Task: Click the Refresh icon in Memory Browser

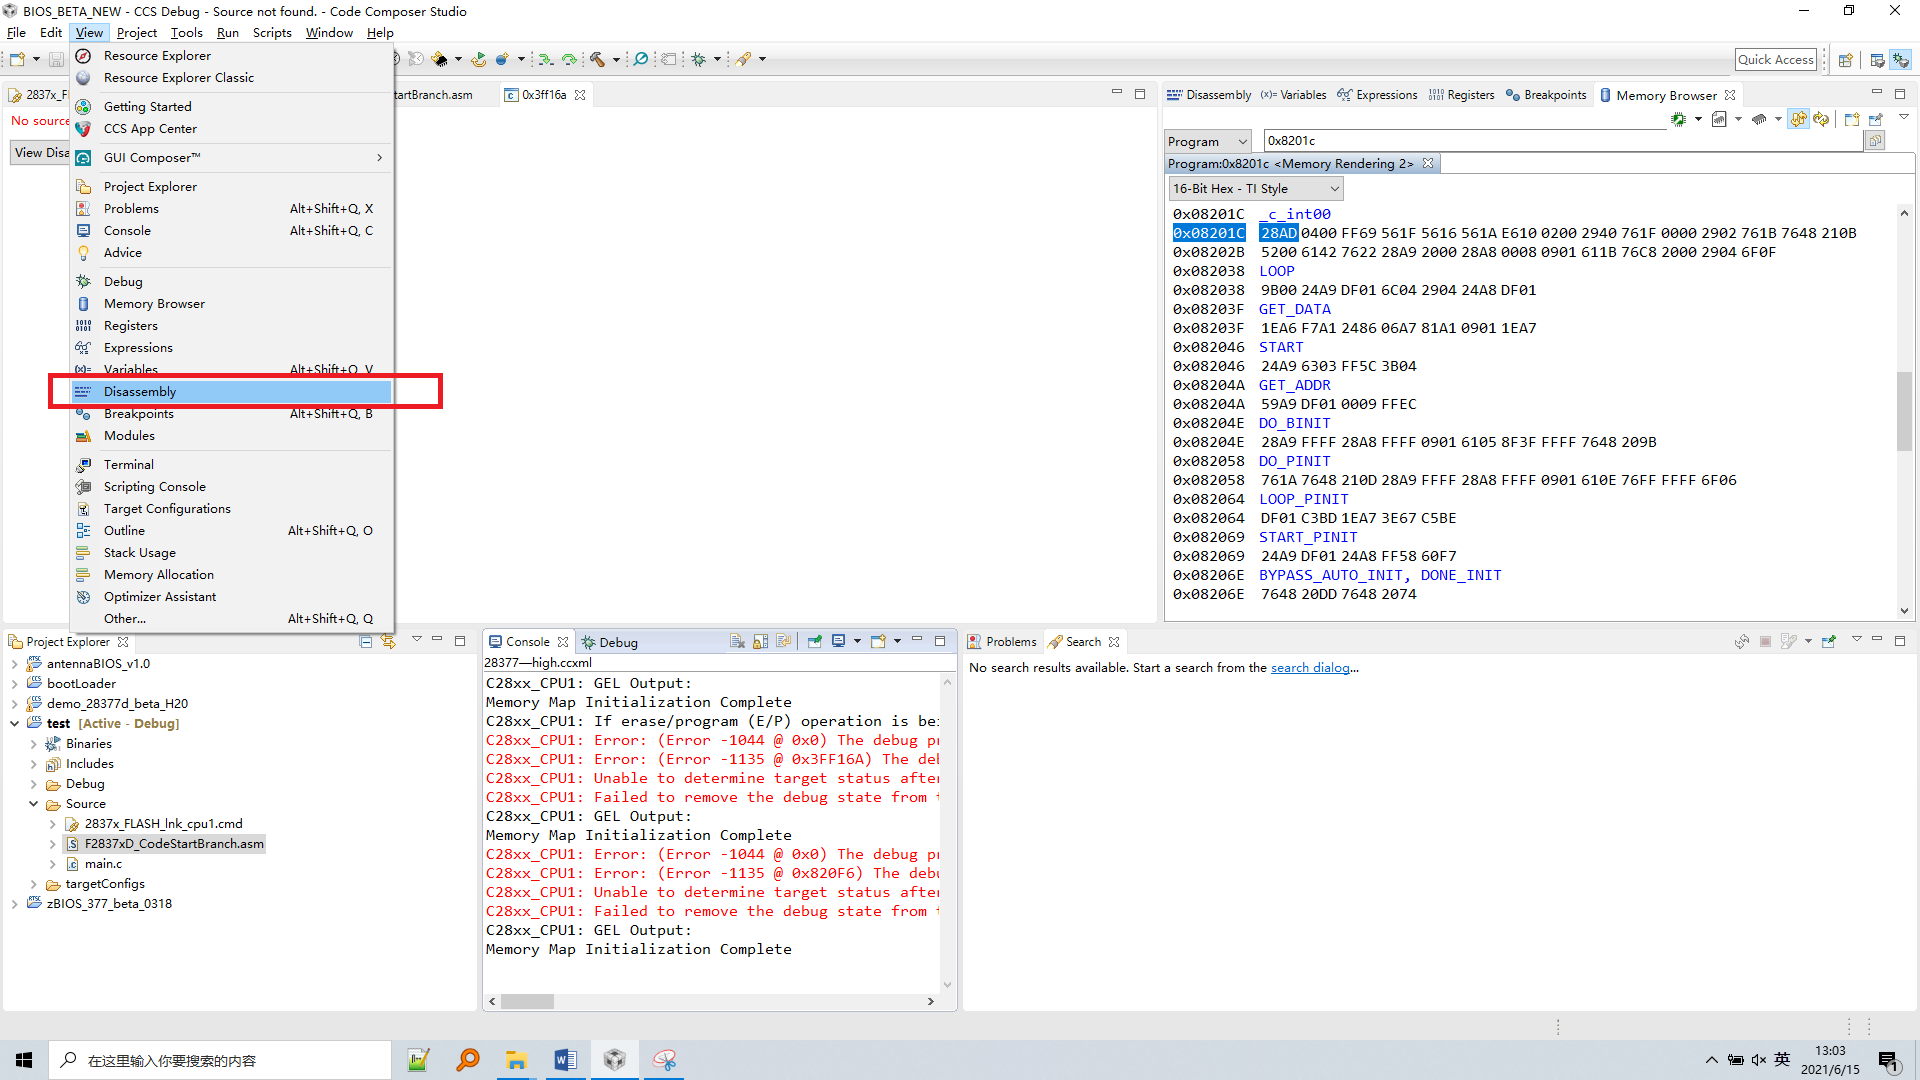Action: point(1821,119)
